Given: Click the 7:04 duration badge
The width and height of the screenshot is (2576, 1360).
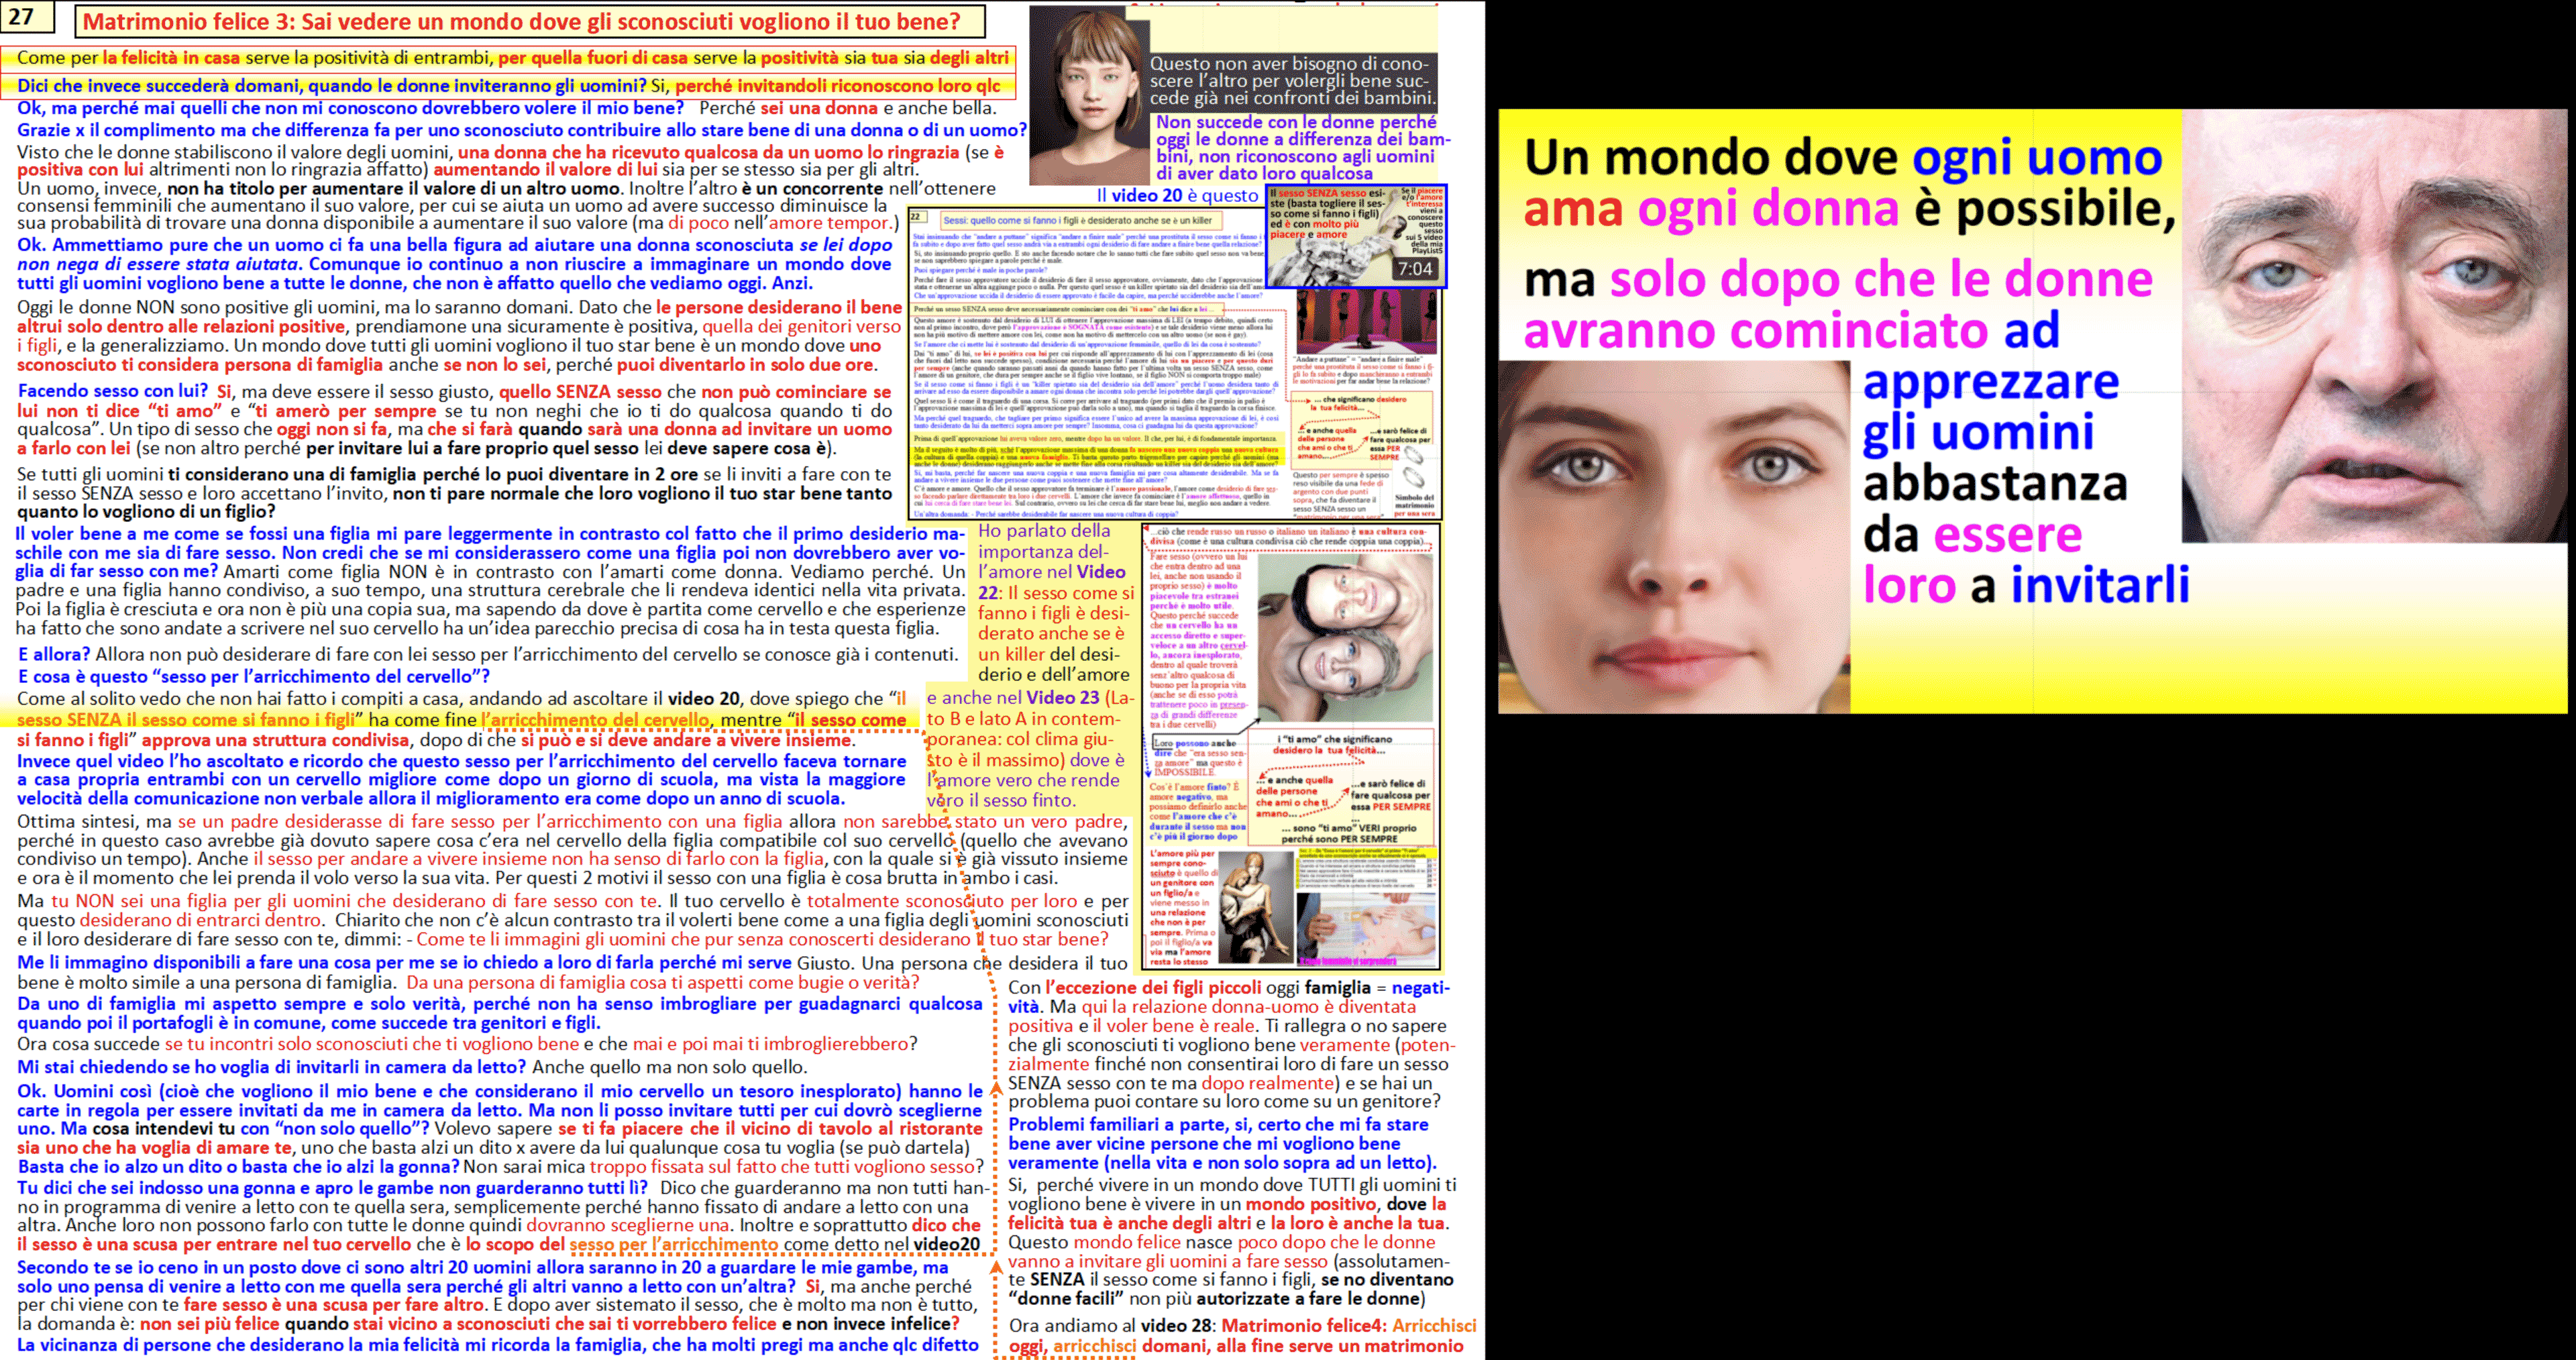Looking at the screenshot, I should point(1414,269).
